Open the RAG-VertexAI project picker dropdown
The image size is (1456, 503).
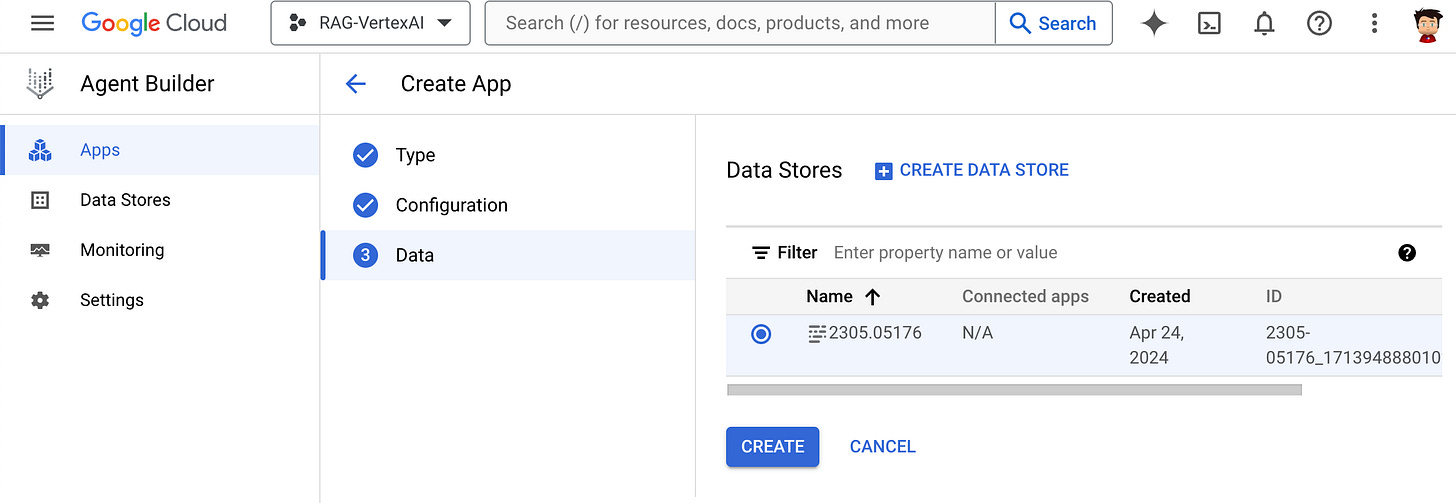370,23
